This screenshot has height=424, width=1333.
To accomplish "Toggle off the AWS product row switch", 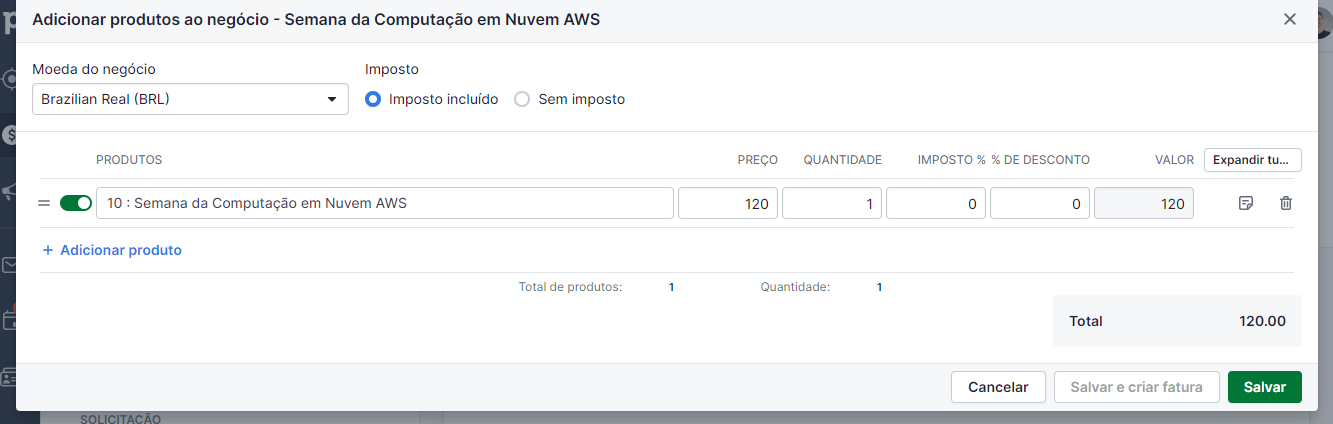I will coord(76,203).
